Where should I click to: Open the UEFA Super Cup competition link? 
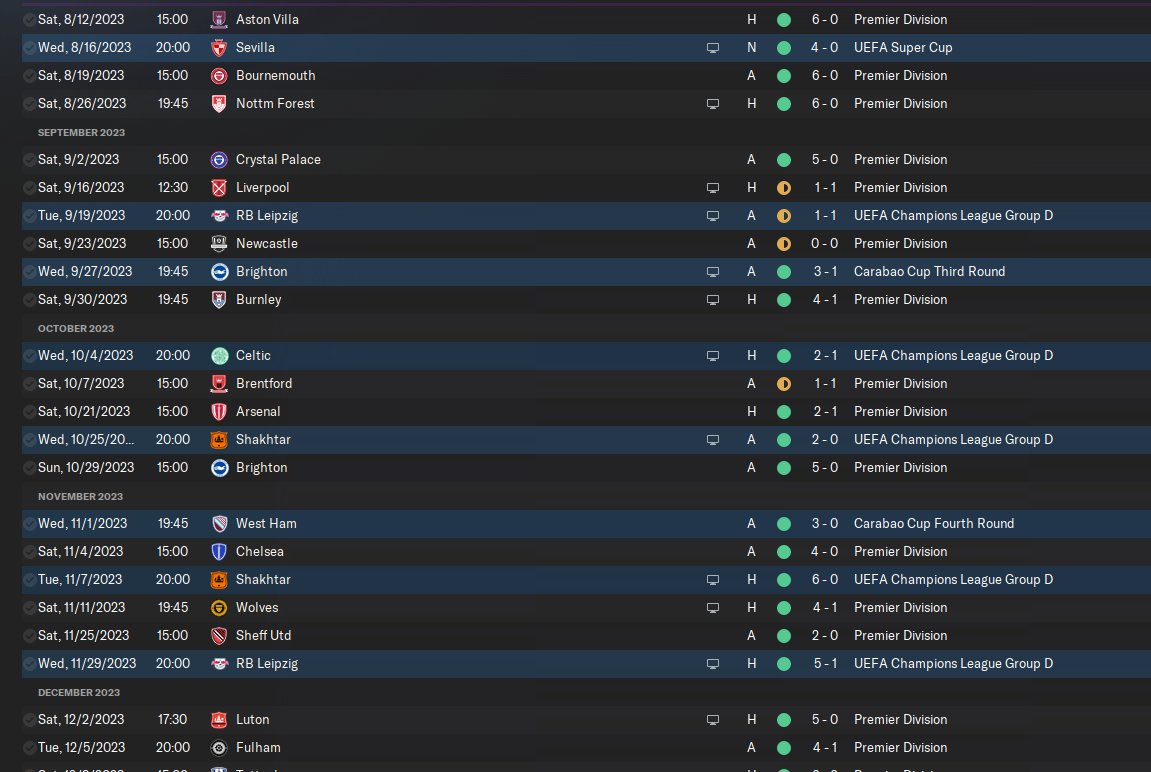point(902,47)
